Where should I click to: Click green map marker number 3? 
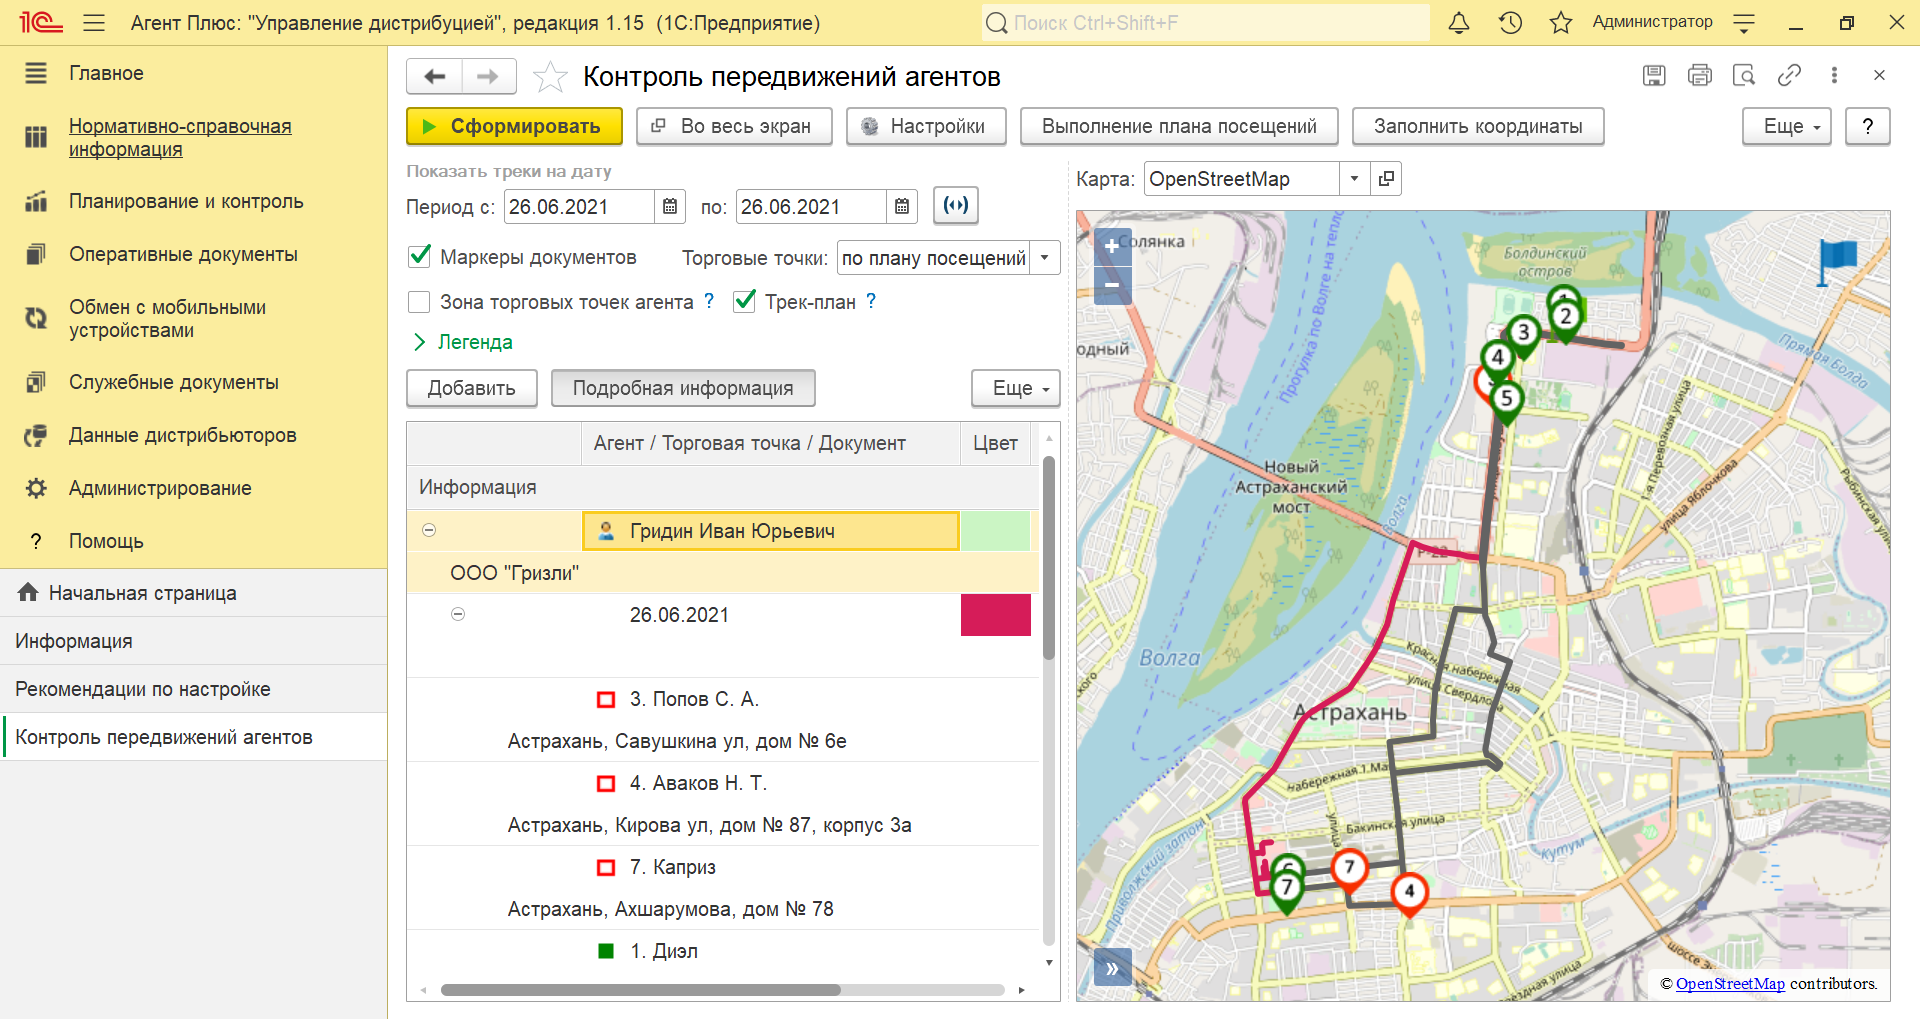pyautogui.click(x=1523, y=333)
